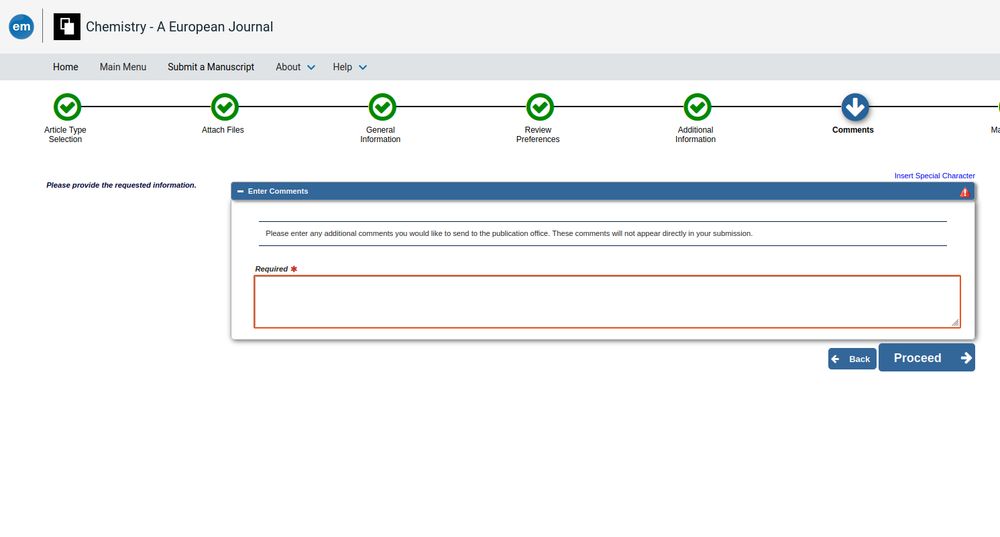Screen dimensions: 1000x537
Task: Go to Main Menu
Action: [123, 67]
